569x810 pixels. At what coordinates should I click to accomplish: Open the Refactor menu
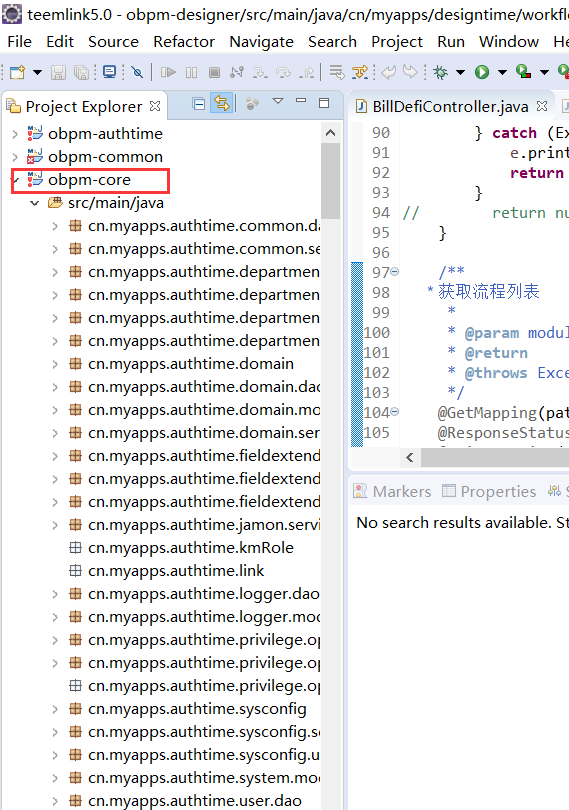[184, 41]
